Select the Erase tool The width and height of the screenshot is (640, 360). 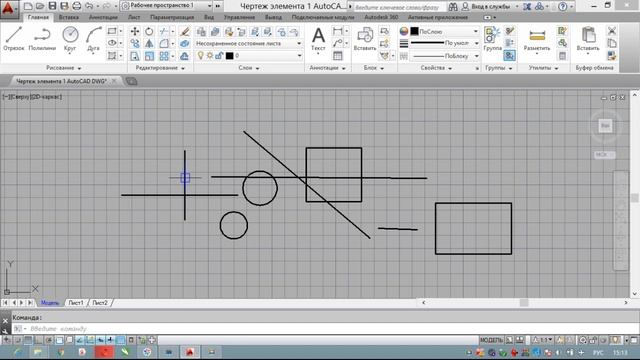184,31
